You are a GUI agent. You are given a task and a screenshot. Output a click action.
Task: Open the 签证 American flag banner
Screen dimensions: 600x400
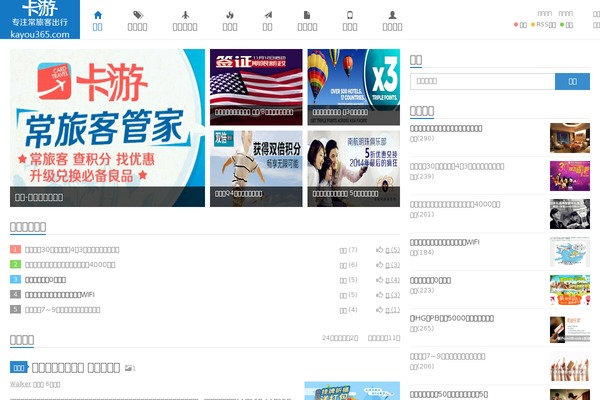pos(256,87)
